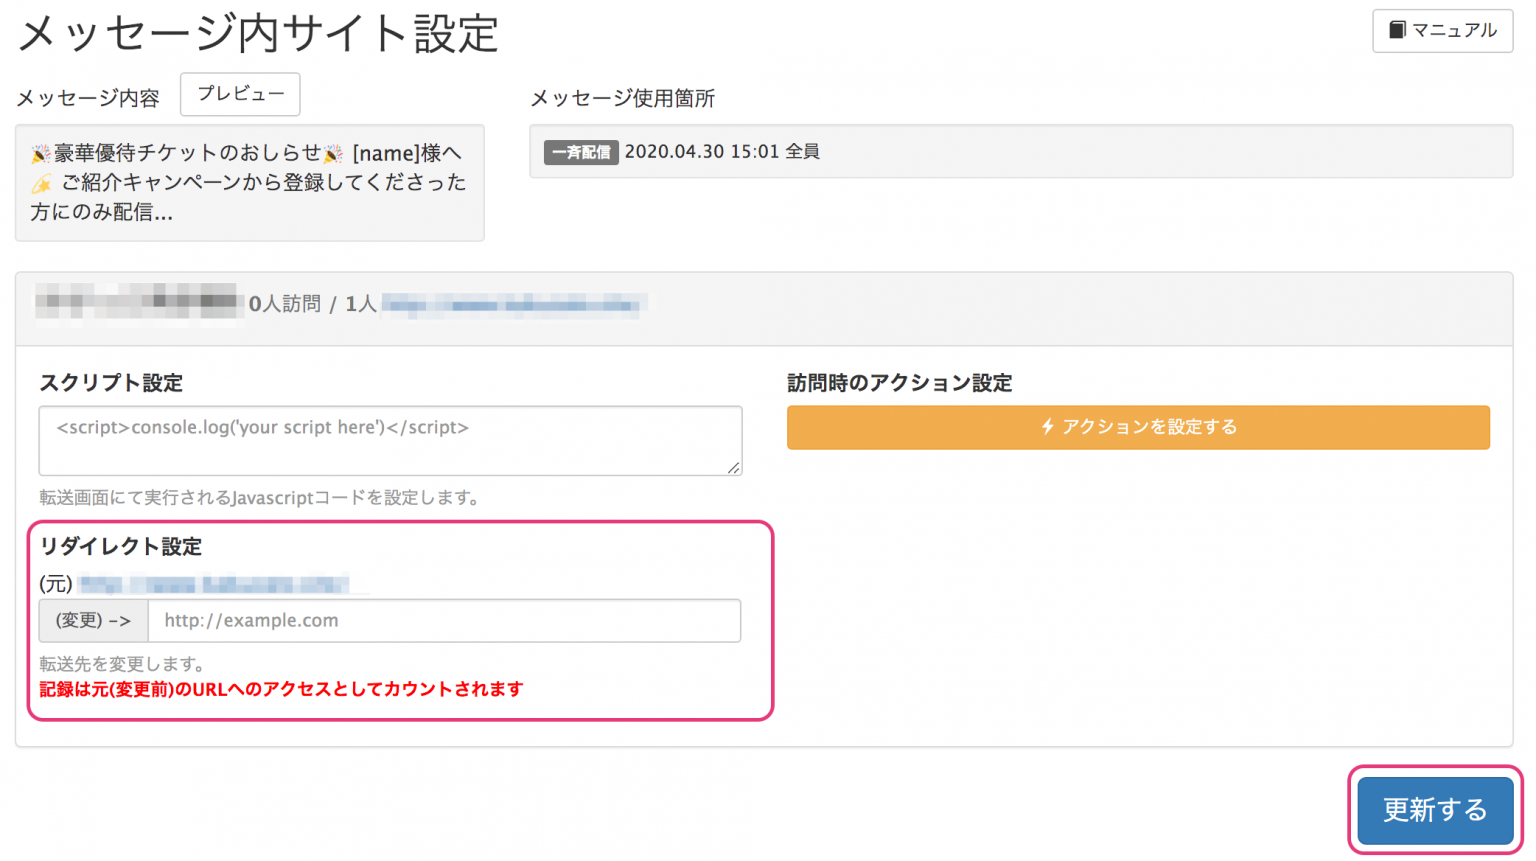Click the 訪問時のアクション設定 heading

(899, 383)
